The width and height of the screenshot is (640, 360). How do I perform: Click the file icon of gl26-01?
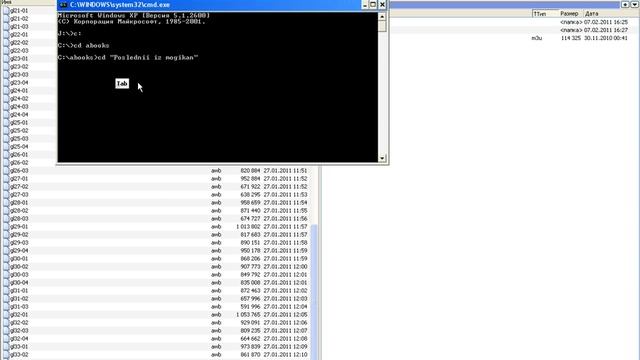[x=6, y=154]
